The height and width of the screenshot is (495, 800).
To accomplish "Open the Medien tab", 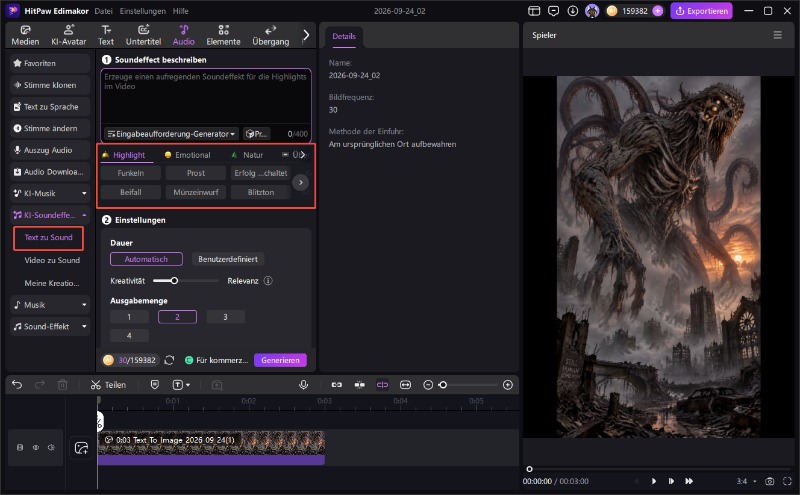I will [x=25, y=35].
